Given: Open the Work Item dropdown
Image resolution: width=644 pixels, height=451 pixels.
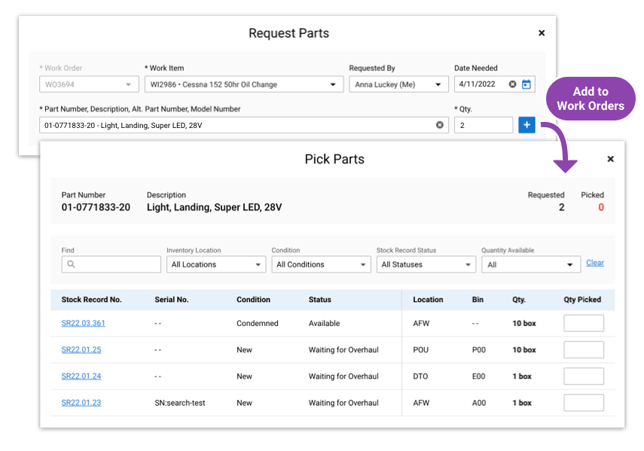Looking at the screenshot, I should [244, 84].
